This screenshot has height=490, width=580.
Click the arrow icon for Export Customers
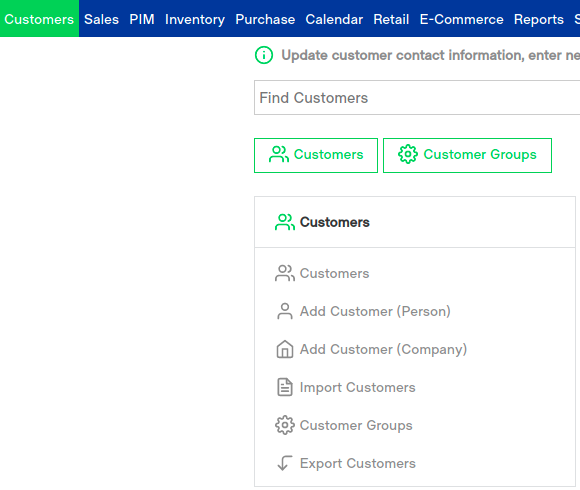[285, 463]
